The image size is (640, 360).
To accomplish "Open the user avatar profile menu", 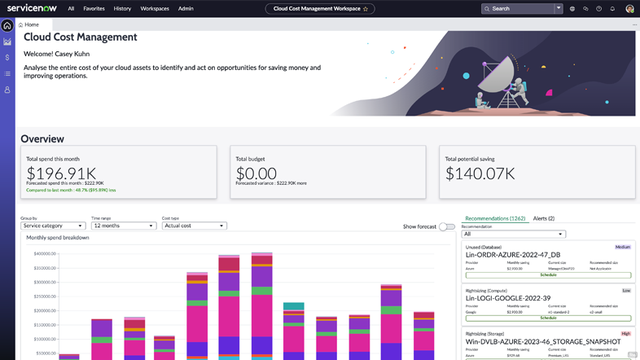I will click(x=630, y=9).
